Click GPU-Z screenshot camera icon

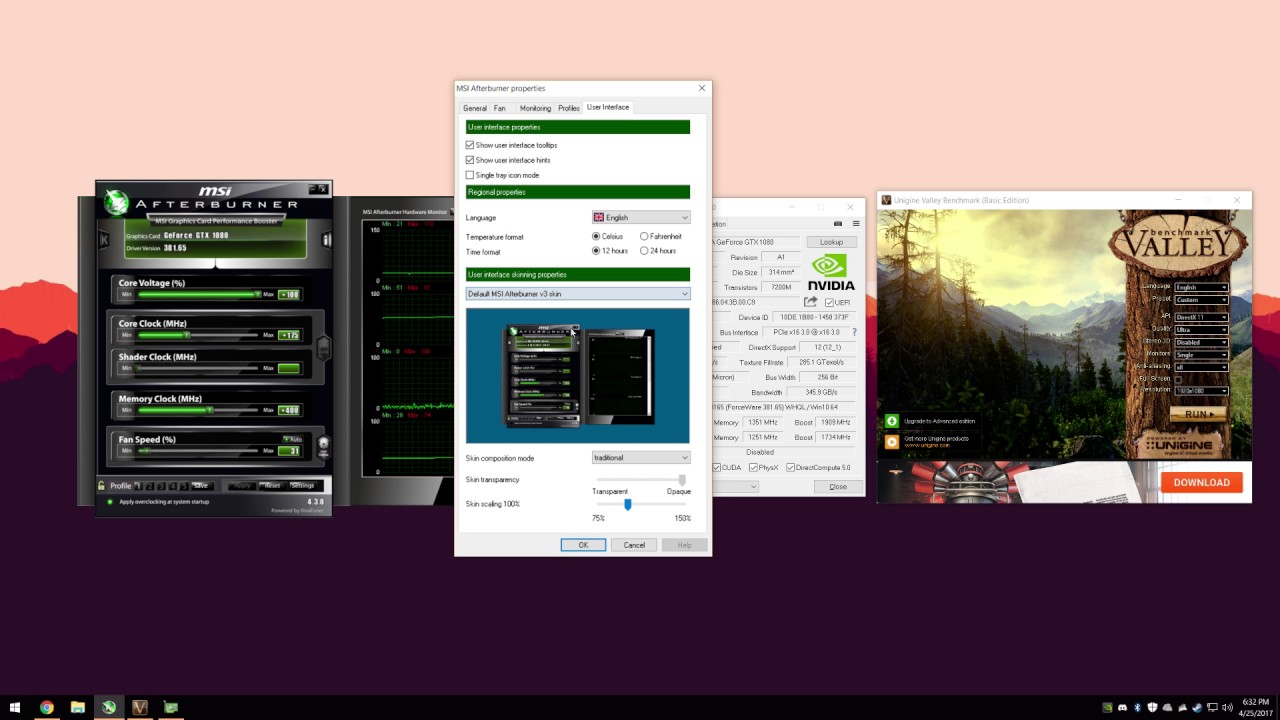point(838,224)
